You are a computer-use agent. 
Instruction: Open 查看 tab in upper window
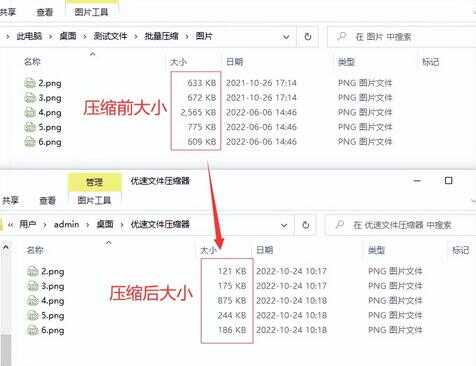(x=45, y=12)
